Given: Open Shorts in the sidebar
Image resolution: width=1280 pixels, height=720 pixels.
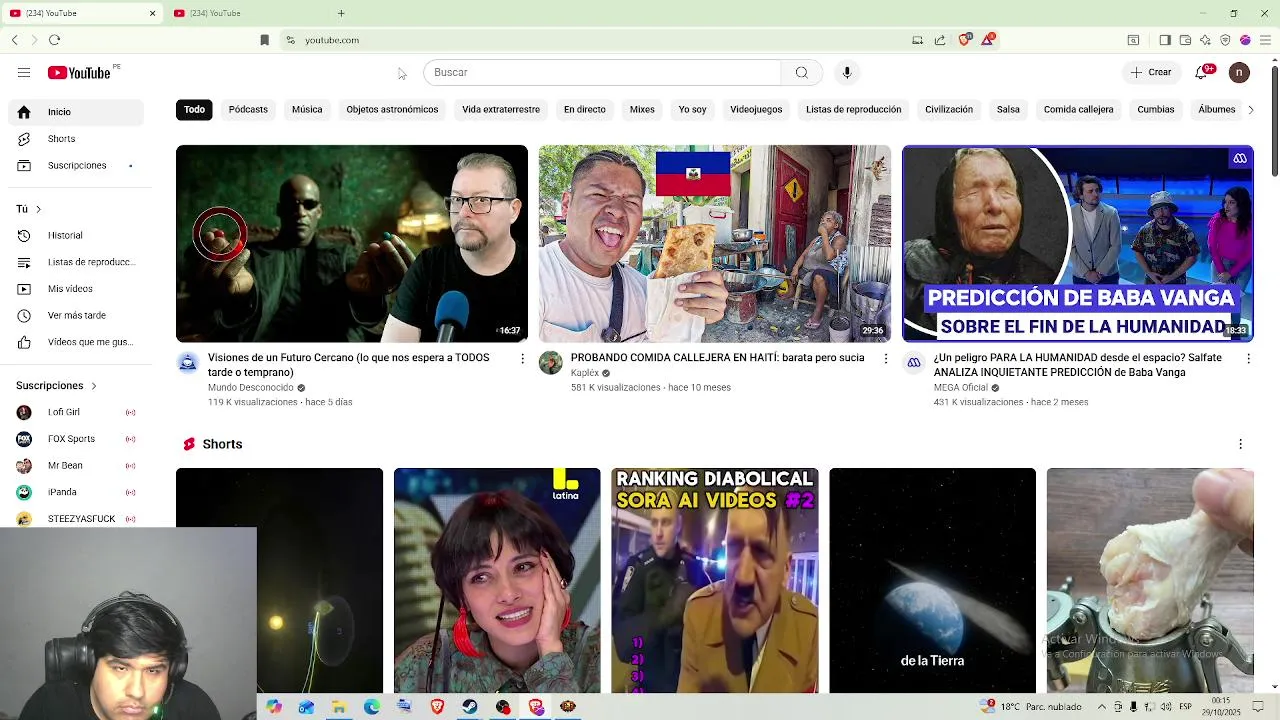Looking at the screenshot, I should point(76,139).
